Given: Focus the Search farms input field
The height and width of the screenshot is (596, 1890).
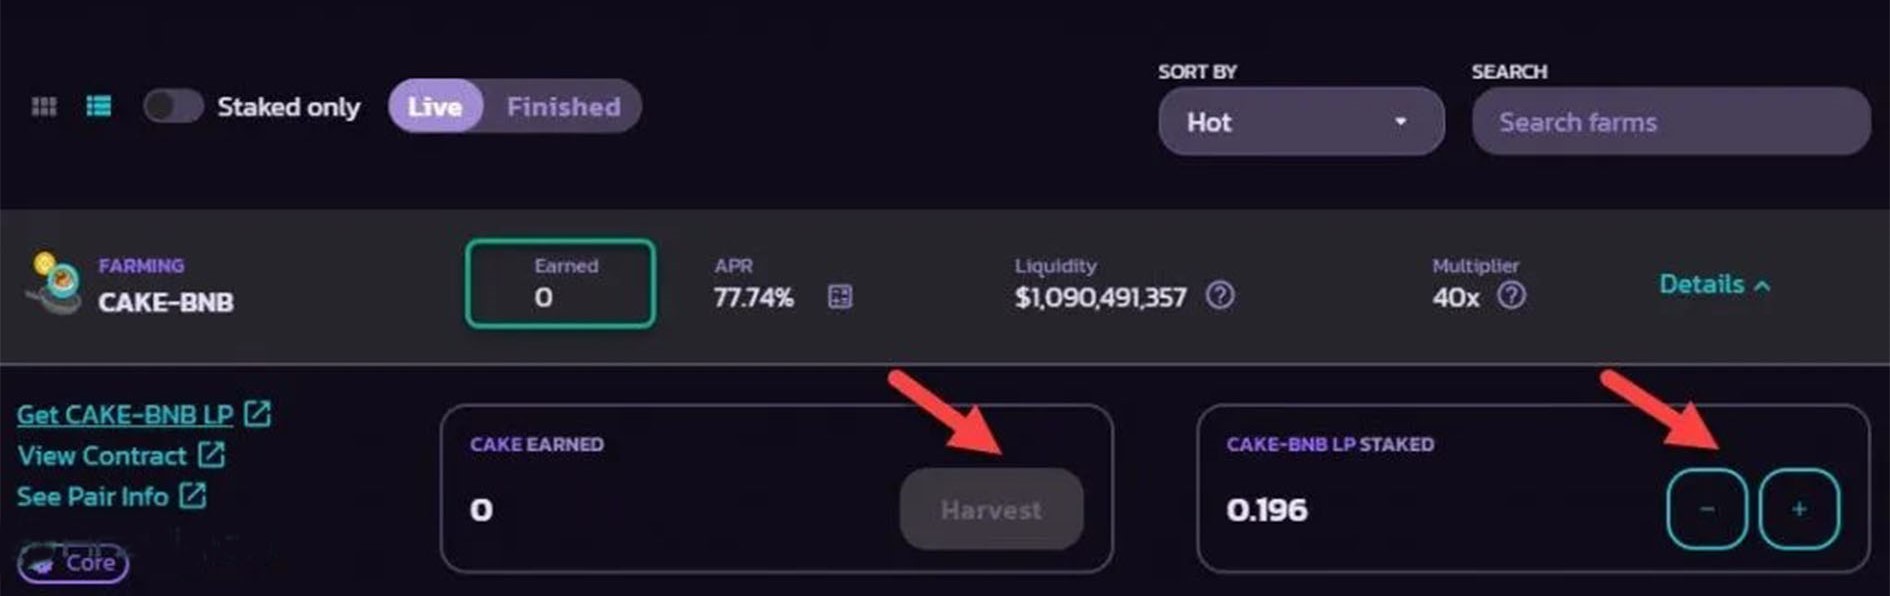Looking at the screenshot, I should coord(1670,122).
